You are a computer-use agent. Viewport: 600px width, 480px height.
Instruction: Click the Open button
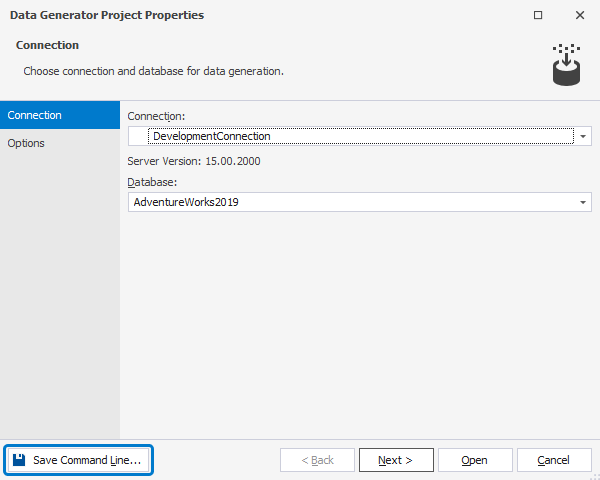[x=474, y=460]
